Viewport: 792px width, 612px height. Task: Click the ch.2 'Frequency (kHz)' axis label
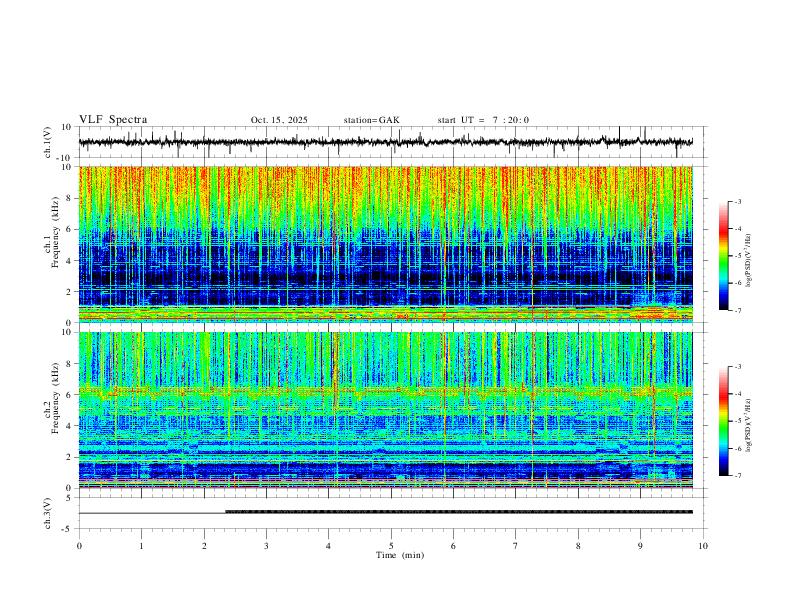(56, 398)
